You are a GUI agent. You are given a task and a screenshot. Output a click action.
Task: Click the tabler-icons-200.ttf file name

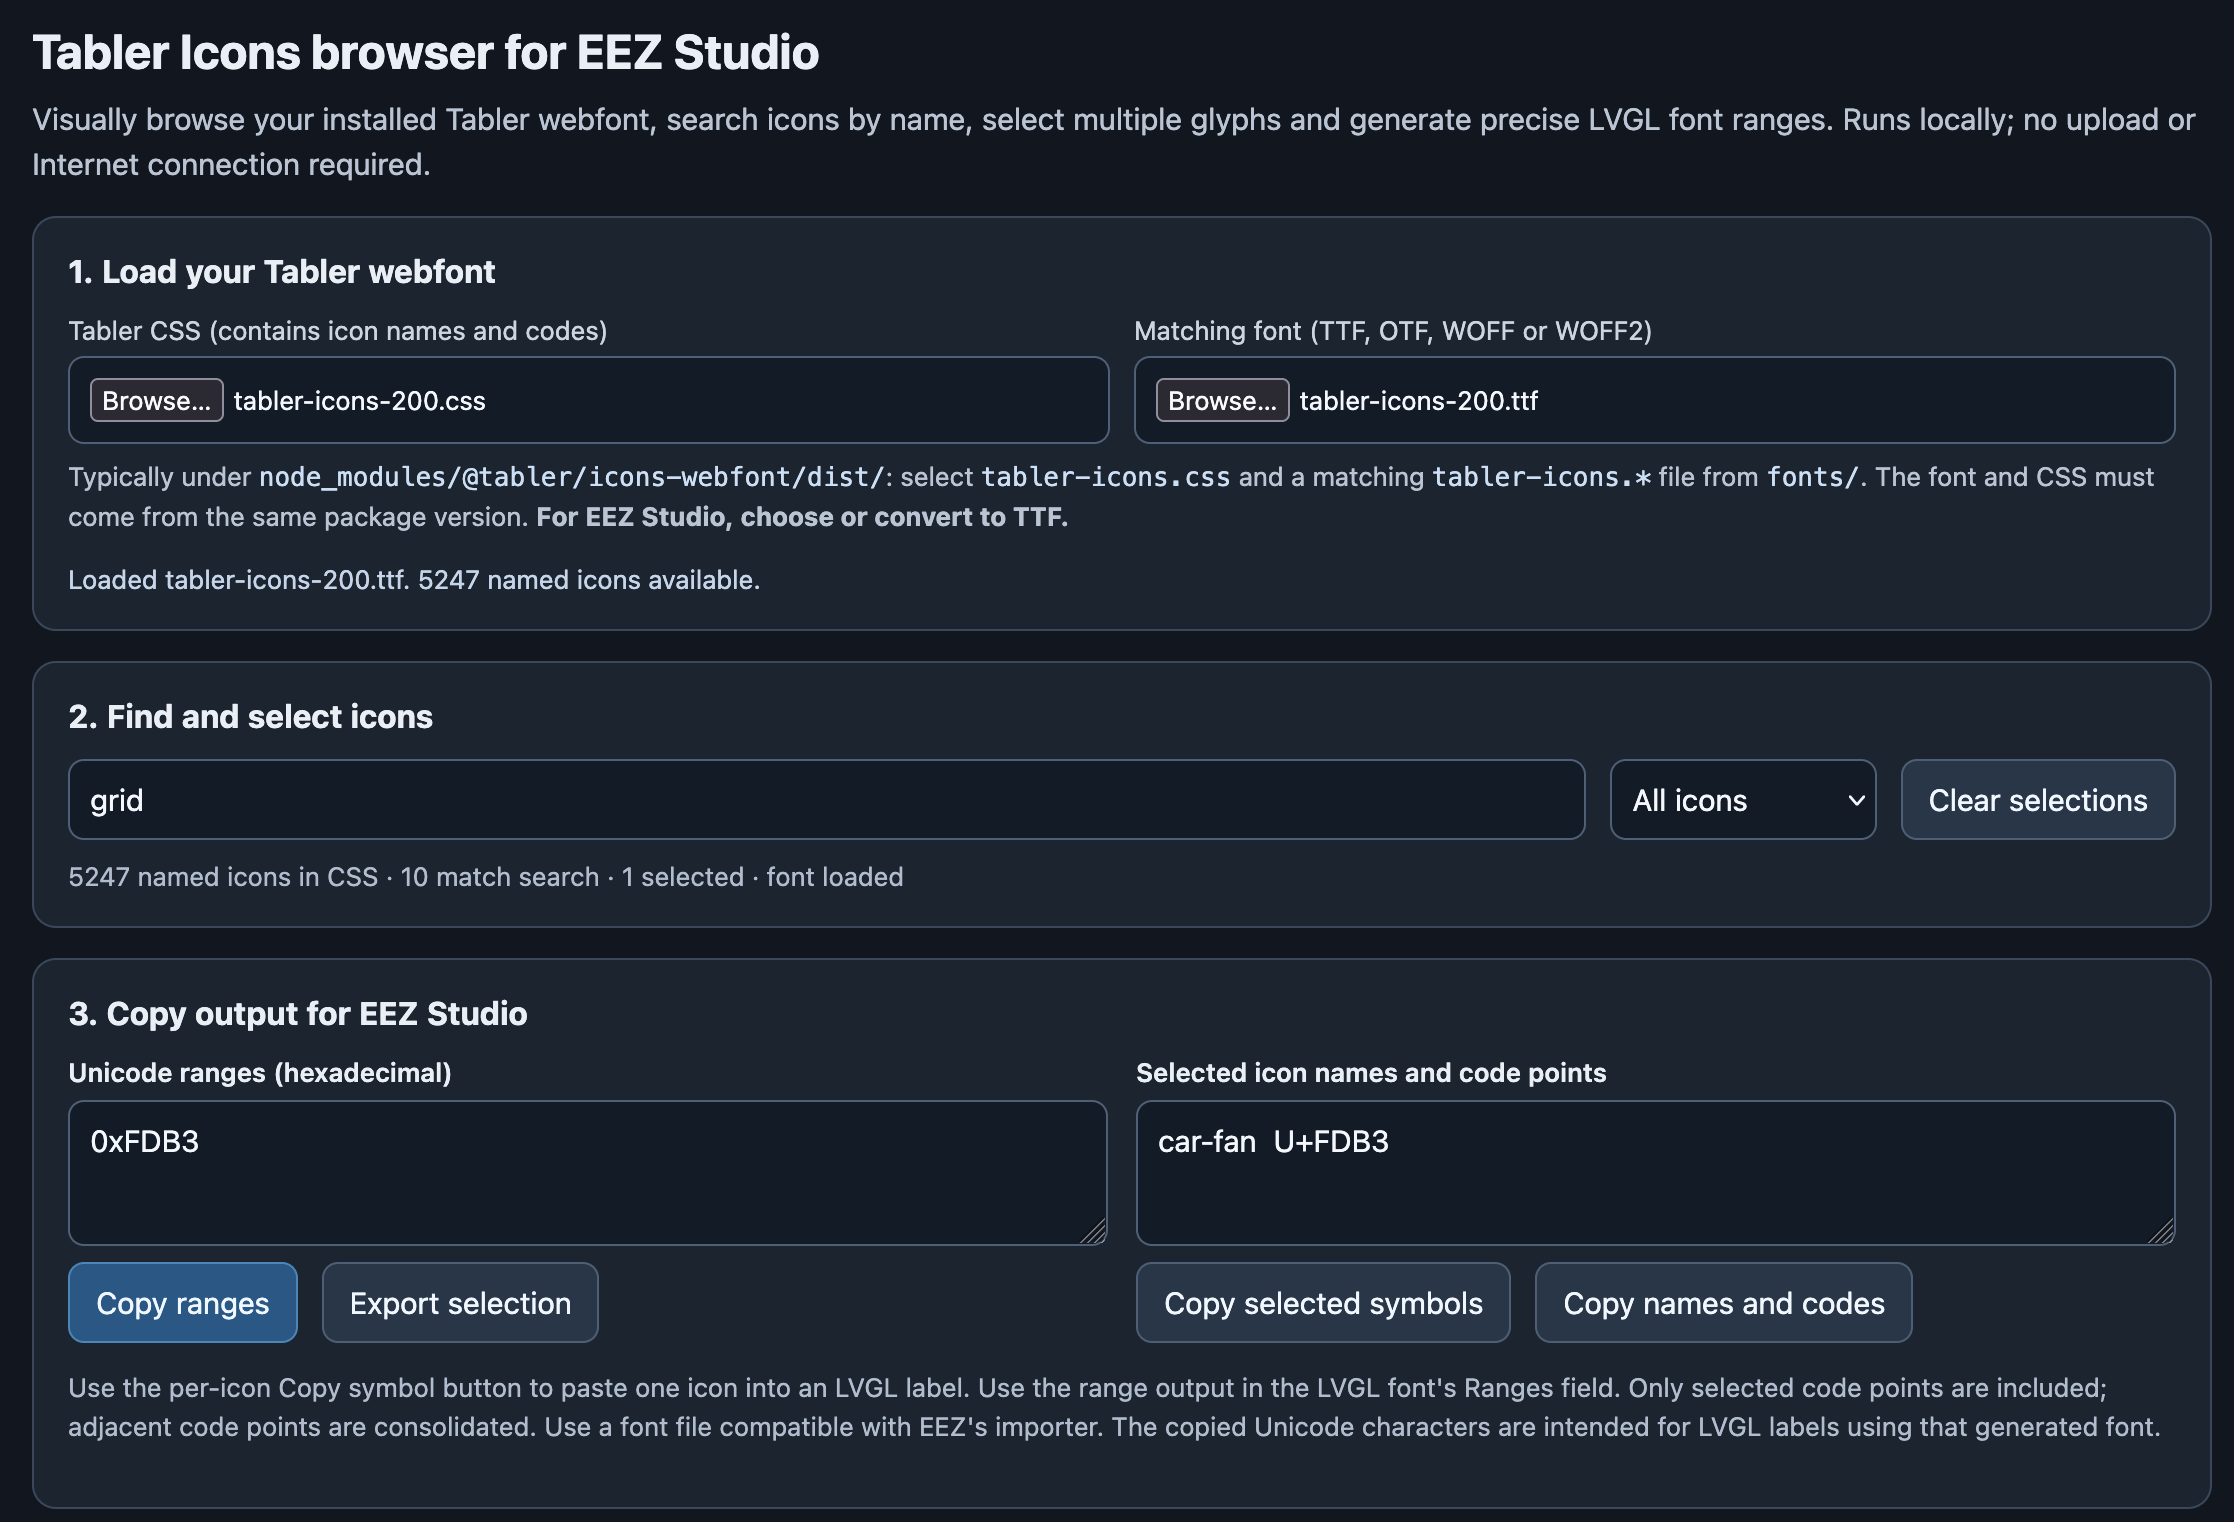tap(1419, 401)
